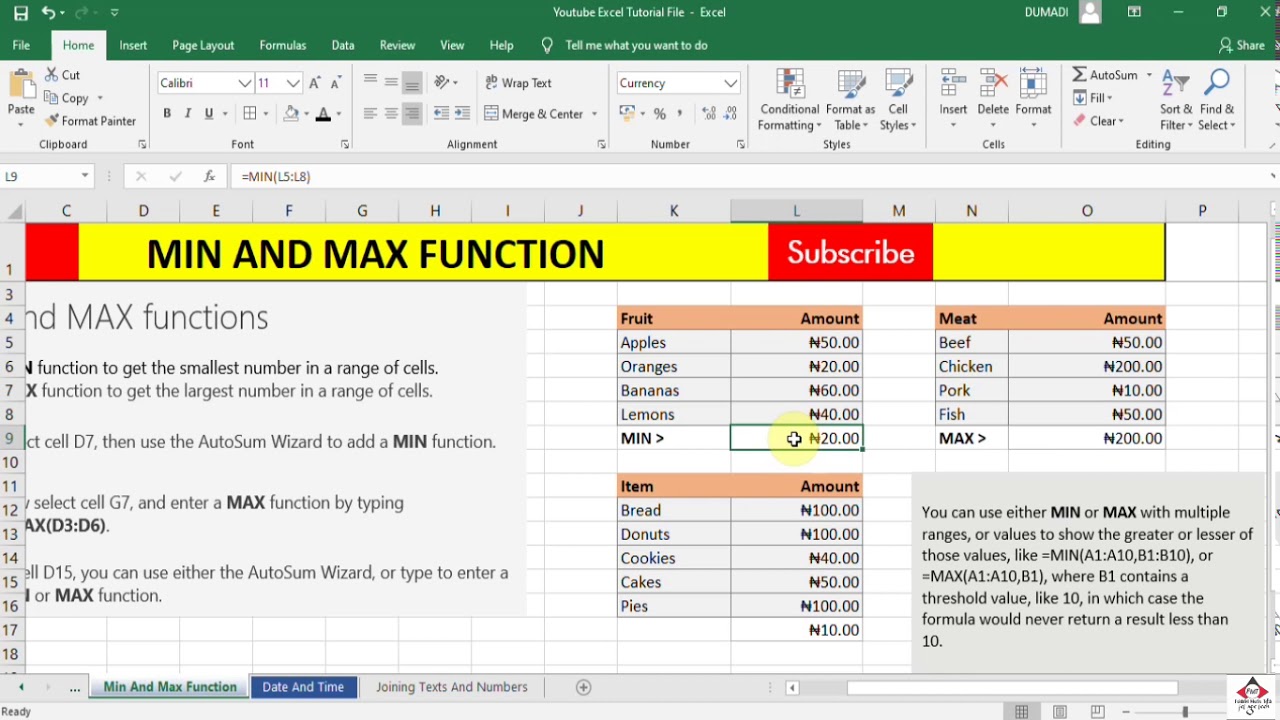The height and width of the screenshot is (720, 1280).
Task: Open the Formulas ribbon tab
Action: [283, 45]
